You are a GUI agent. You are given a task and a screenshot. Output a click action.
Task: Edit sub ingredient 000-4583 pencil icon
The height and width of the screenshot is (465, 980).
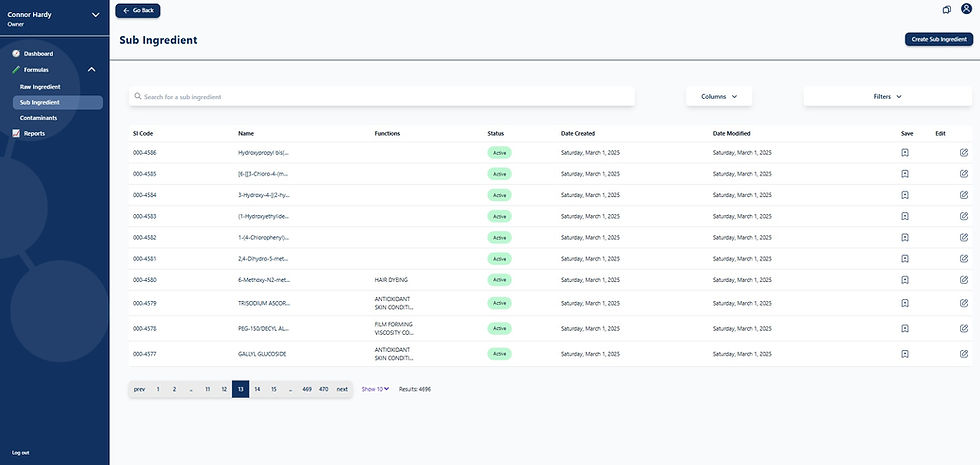[x=964, y=216]
